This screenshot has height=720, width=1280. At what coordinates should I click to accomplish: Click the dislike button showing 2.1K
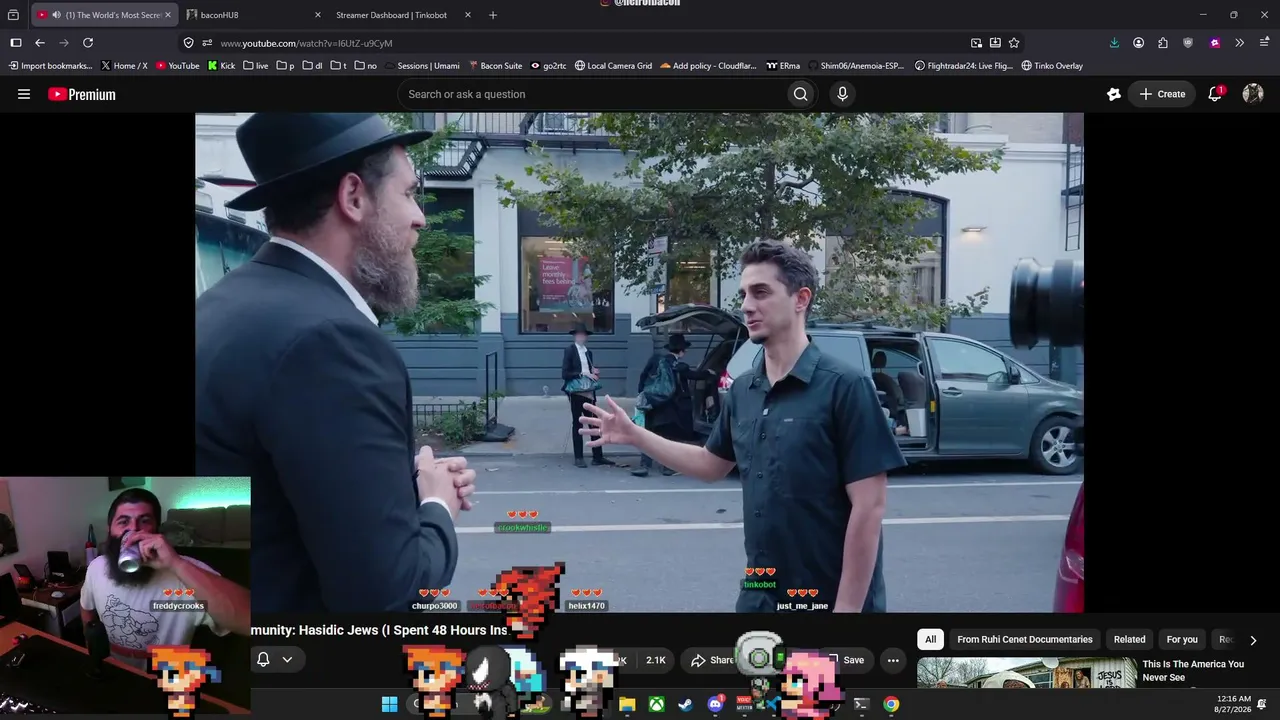pos(653,660)
